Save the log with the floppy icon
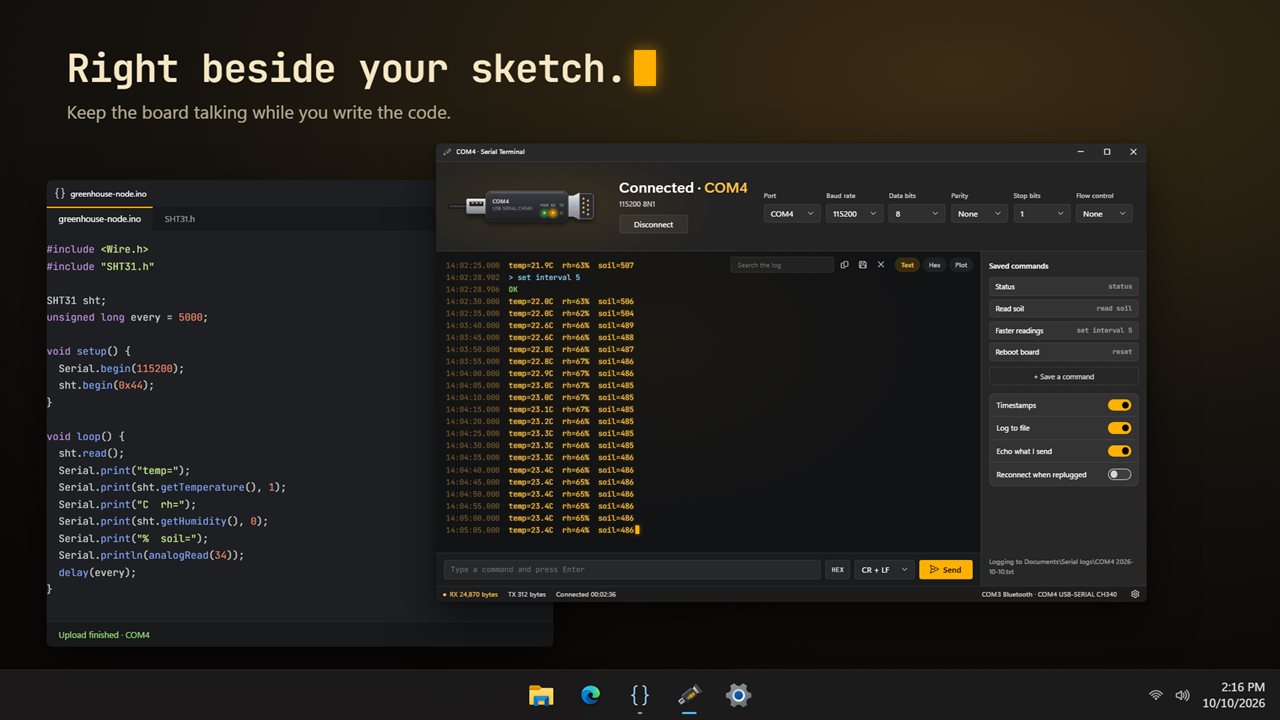The width and height of the screenshot is (1280, 720). (x=863, y=265)
